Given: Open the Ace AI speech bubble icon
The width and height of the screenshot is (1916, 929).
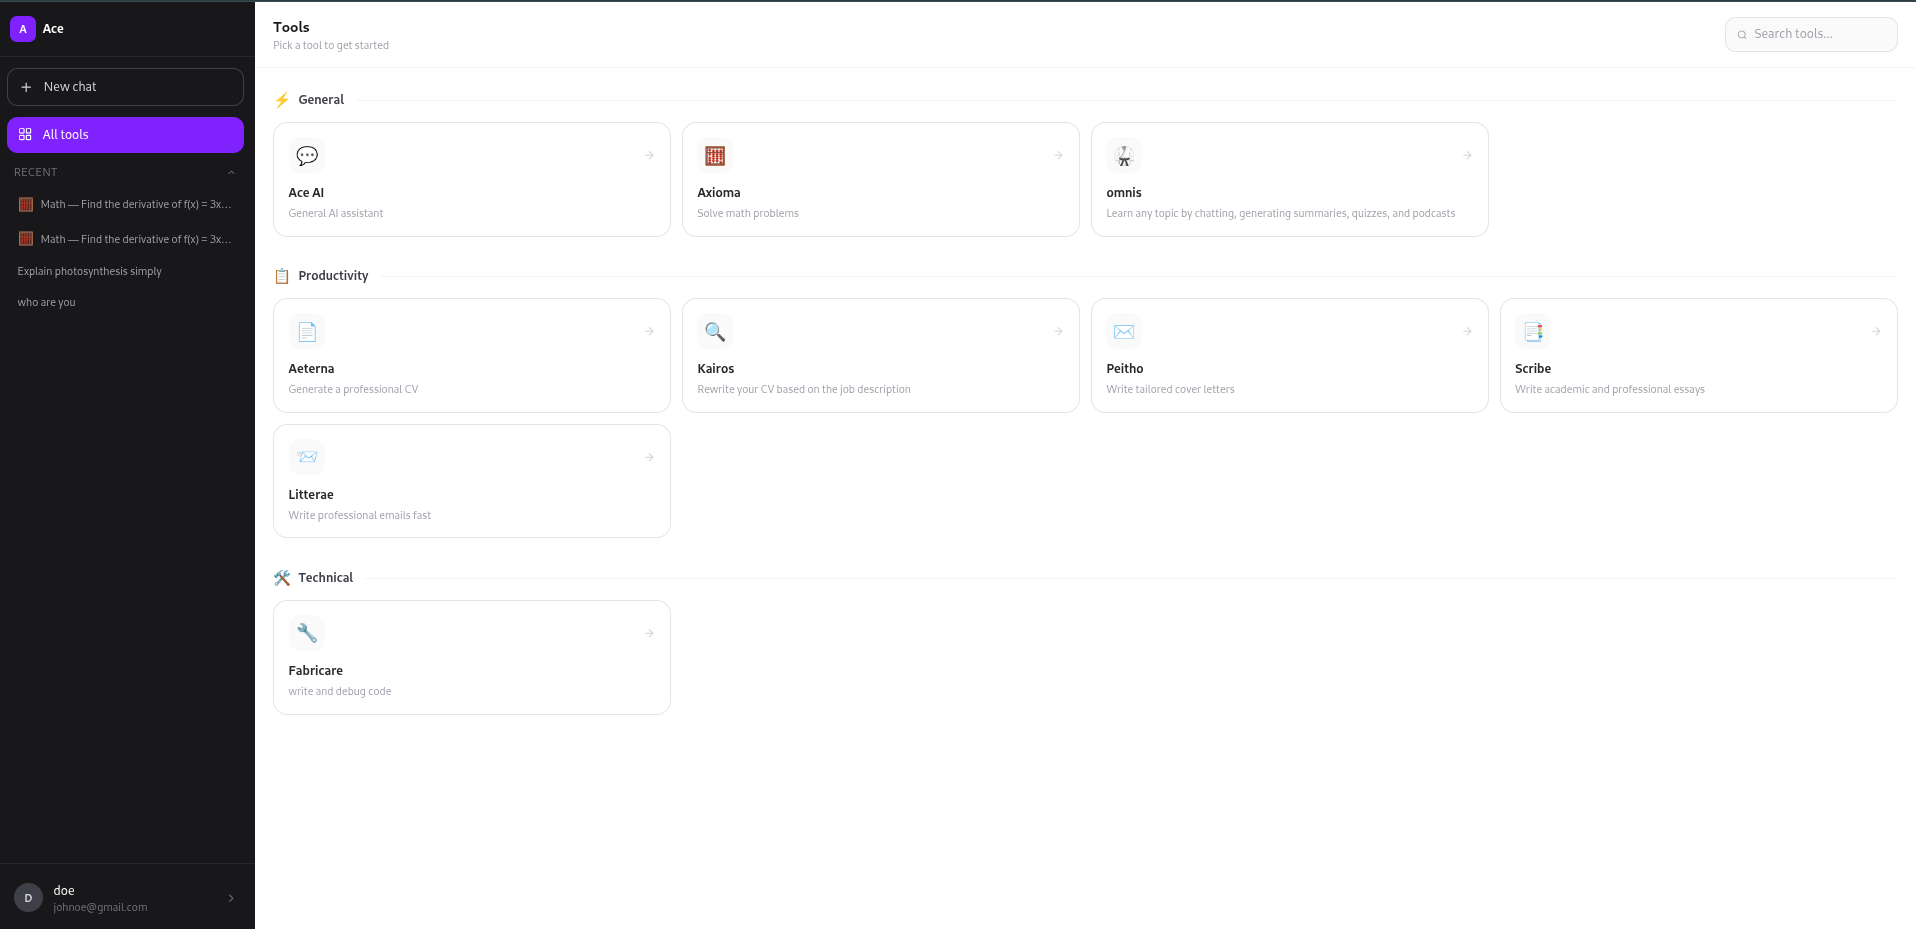Looking at the screenshot, I should click(307, 156).
